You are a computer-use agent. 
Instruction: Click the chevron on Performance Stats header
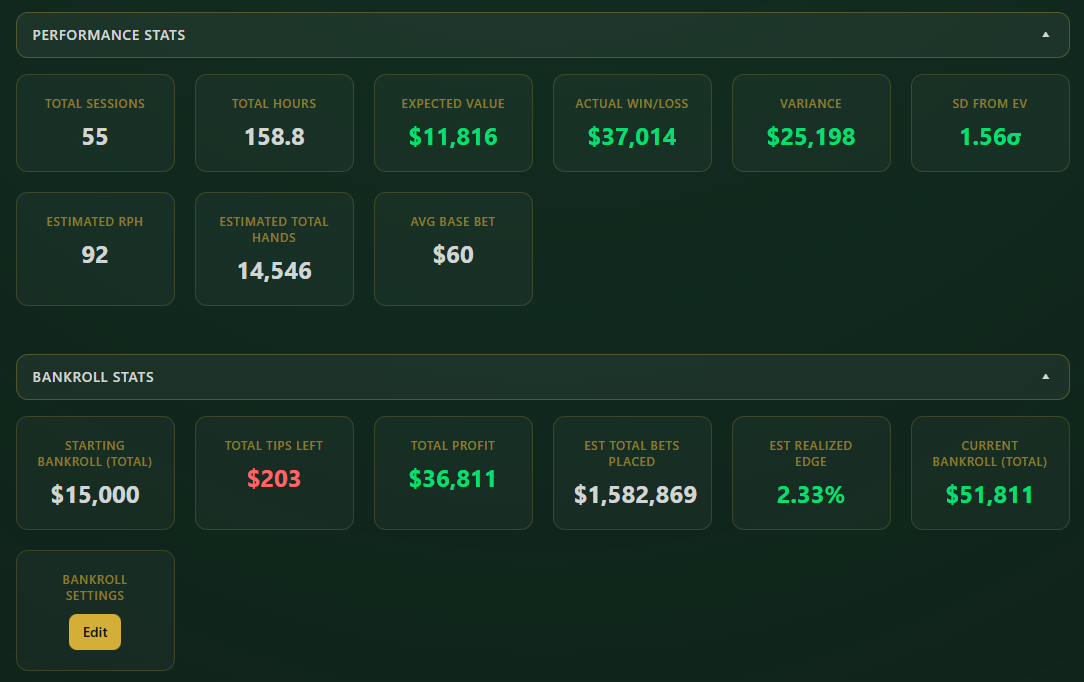pos(1046,34)
